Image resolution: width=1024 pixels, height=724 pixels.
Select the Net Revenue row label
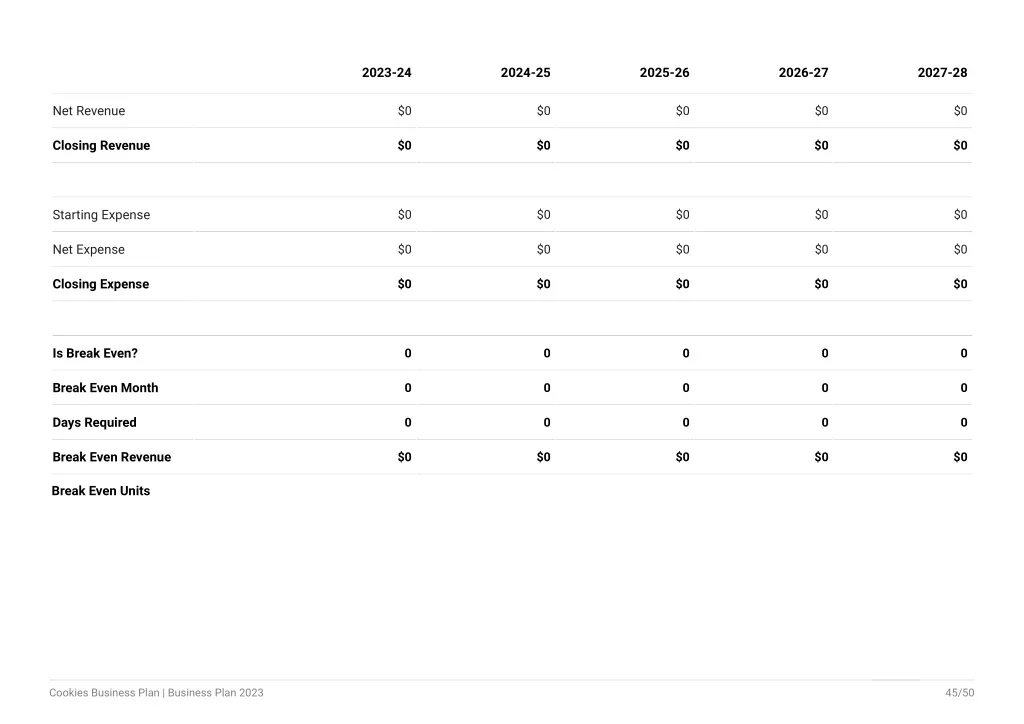click(x=89, y=111)
